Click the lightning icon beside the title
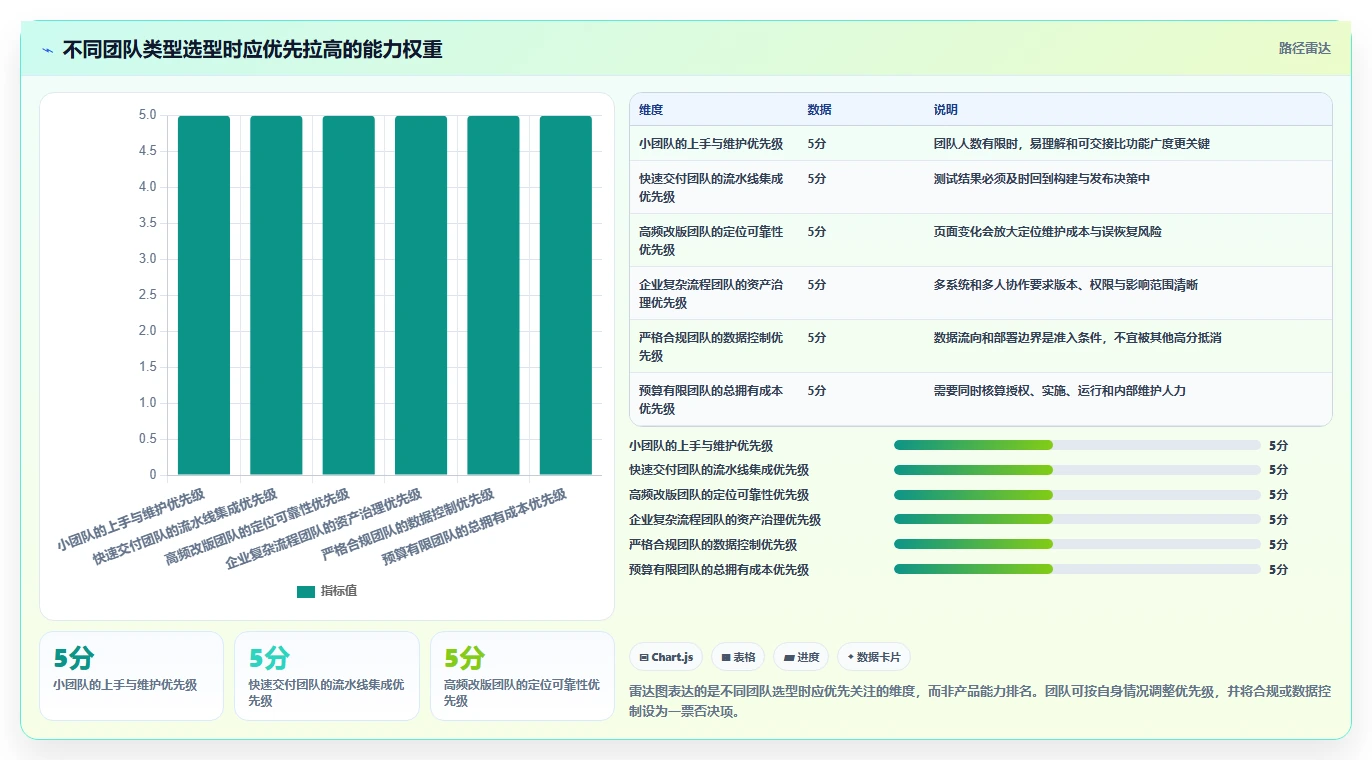This screenshot has width=1372, height=760. [47, 49]
